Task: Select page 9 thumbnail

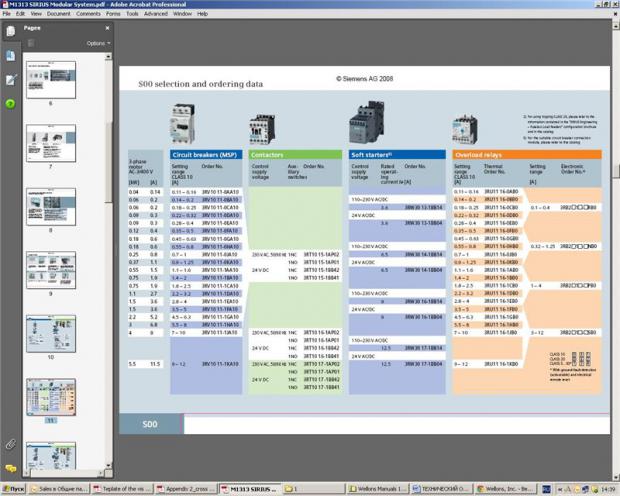Action: pos(51,270)
